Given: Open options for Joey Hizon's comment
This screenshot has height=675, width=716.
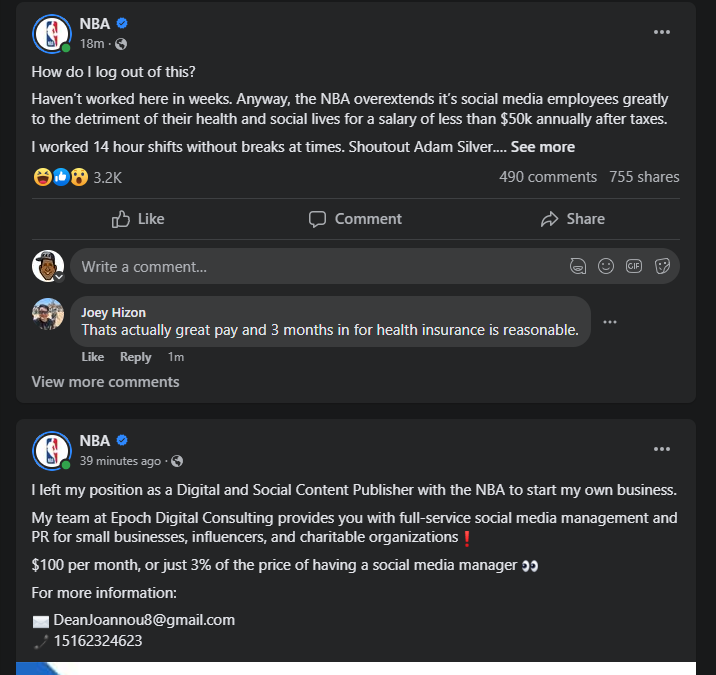Looking at the screenshot, I should [610, 322].
